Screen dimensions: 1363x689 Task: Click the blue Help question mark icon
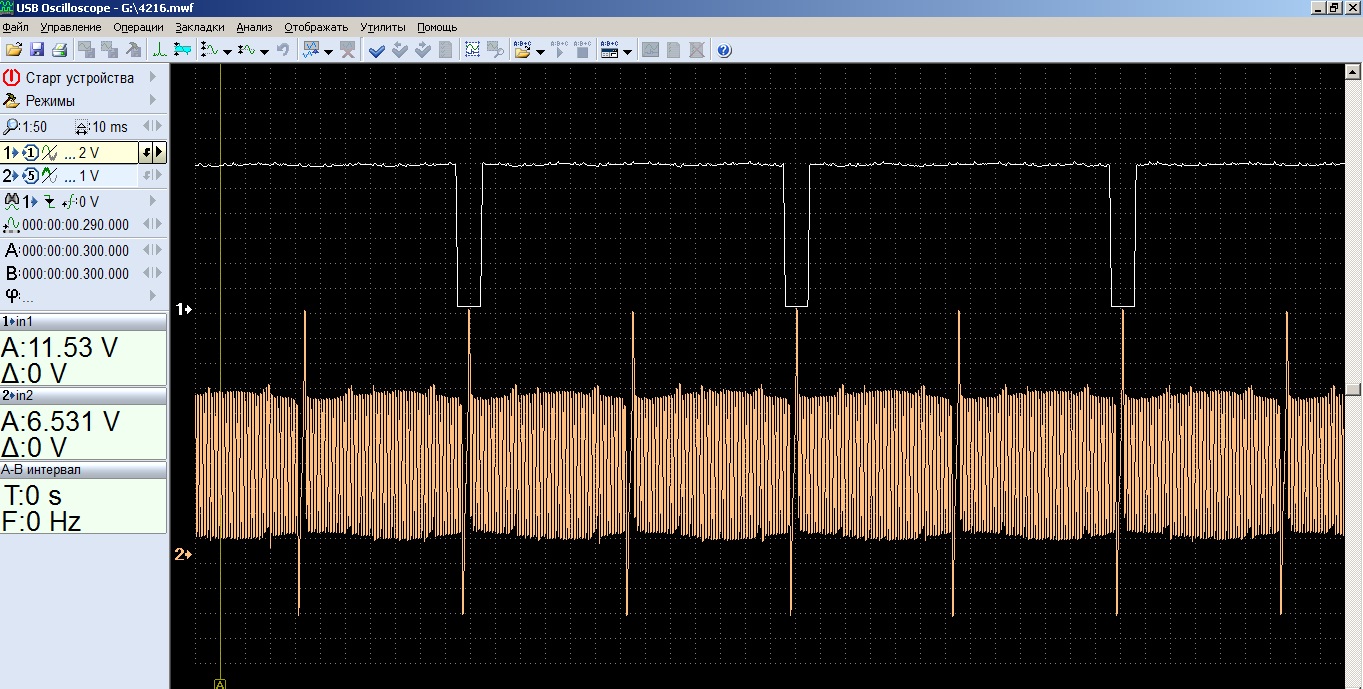(x=724, y=50)
